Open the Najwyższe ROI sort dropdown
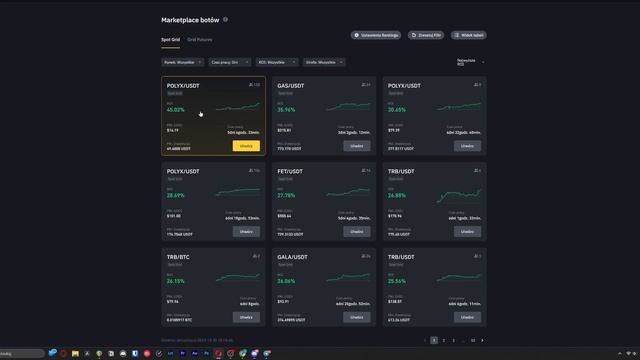Viewport: 640px width, 360px height. click(x=470, y=62)
